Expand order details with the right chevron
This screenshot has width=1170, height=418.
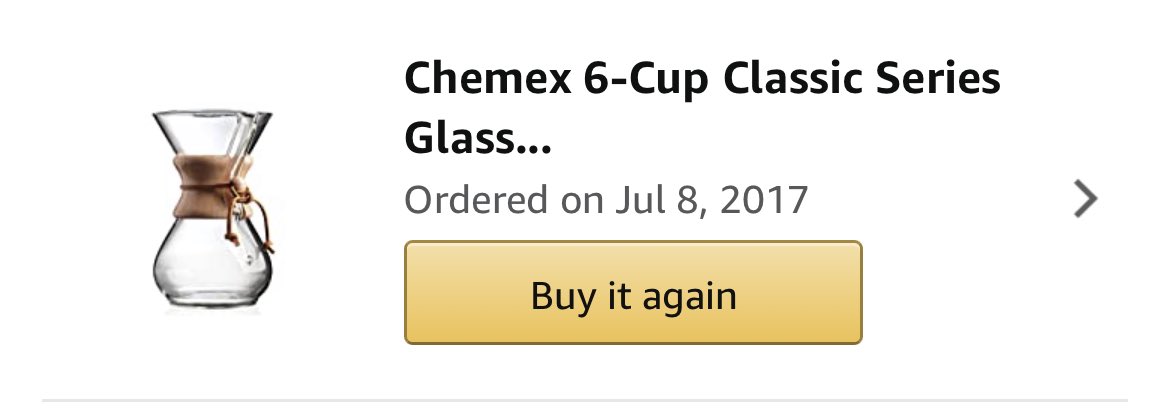pyautogui.click(x=1085, y=199)
